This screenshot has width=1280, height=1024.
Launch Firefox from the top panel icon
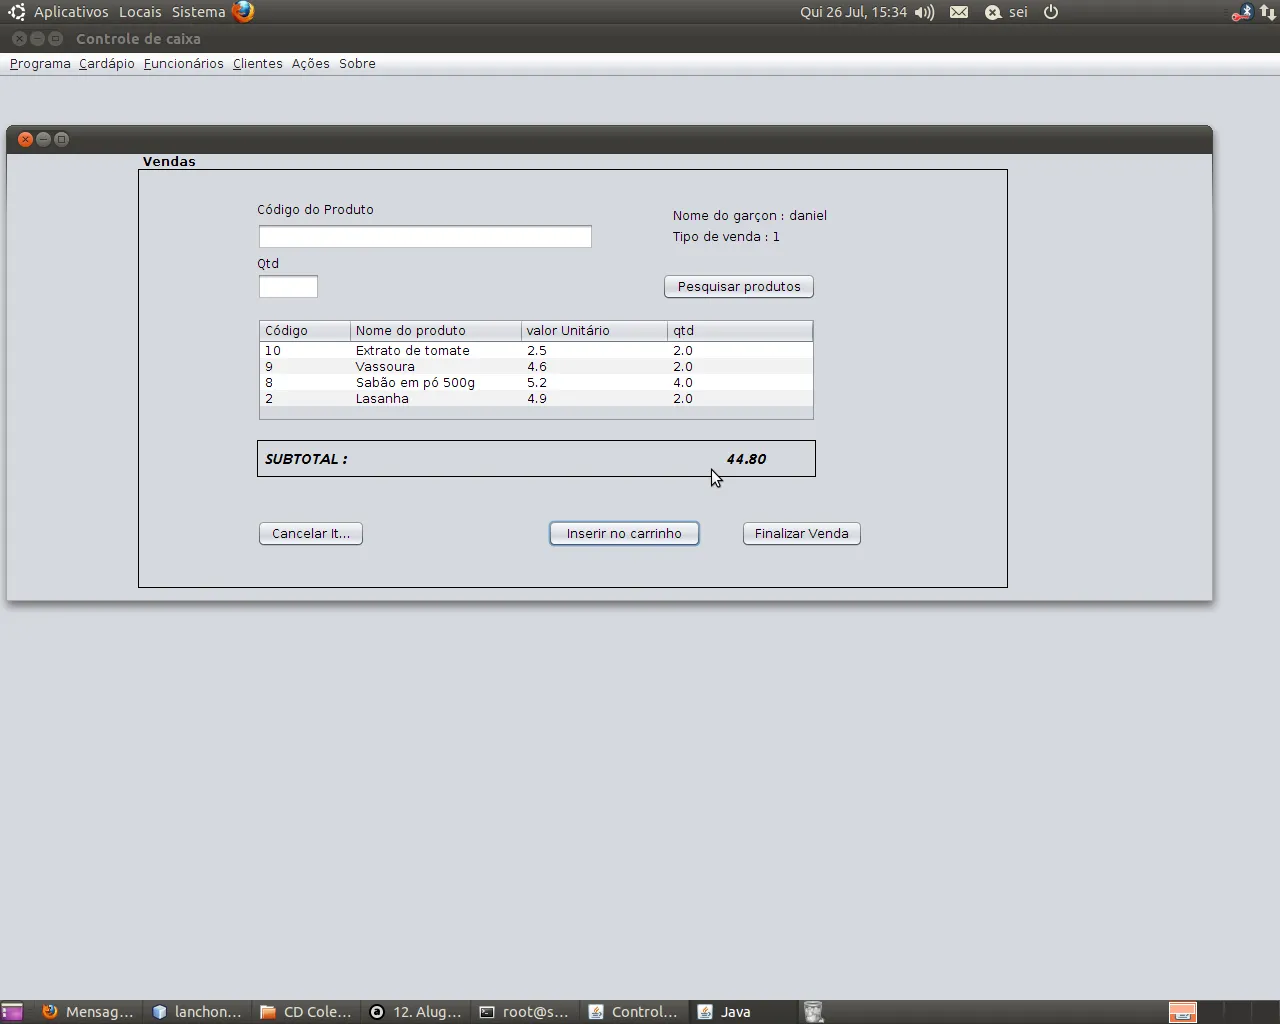click(x=243, y=12)
